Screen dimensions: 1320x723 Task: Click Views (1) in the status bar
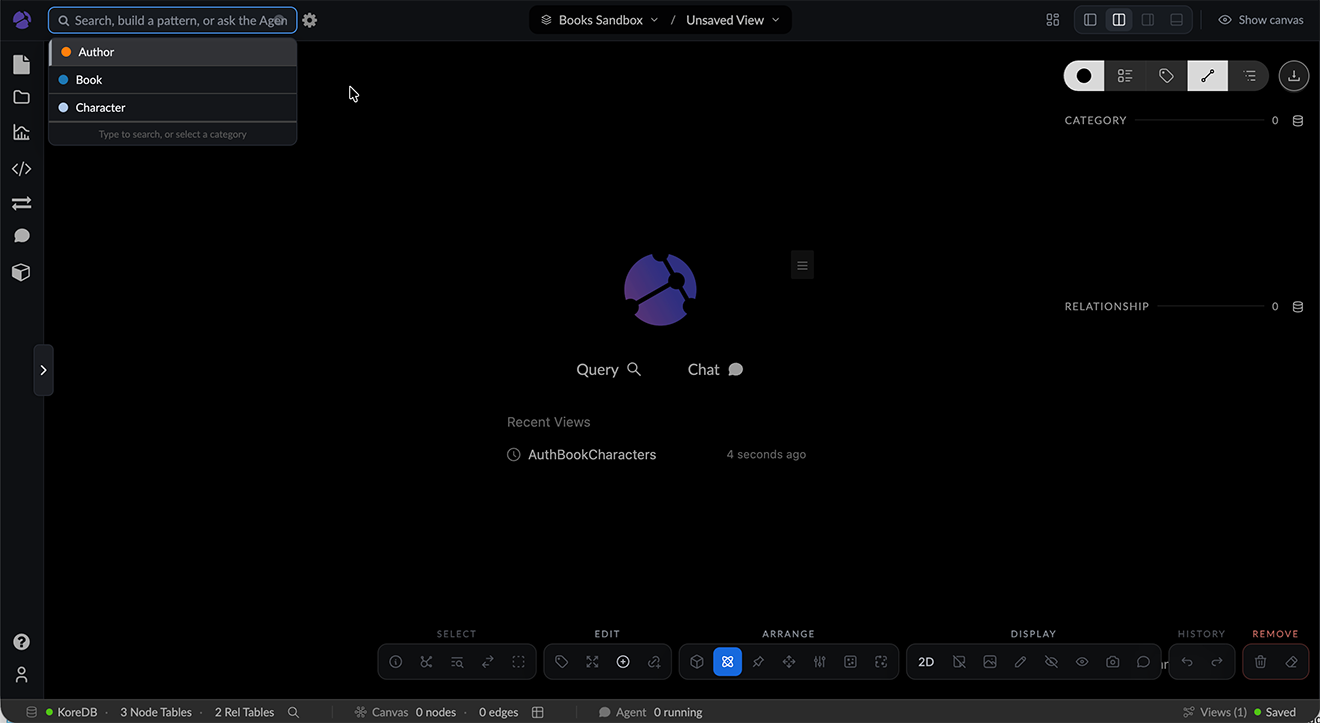pos(1215,712)
